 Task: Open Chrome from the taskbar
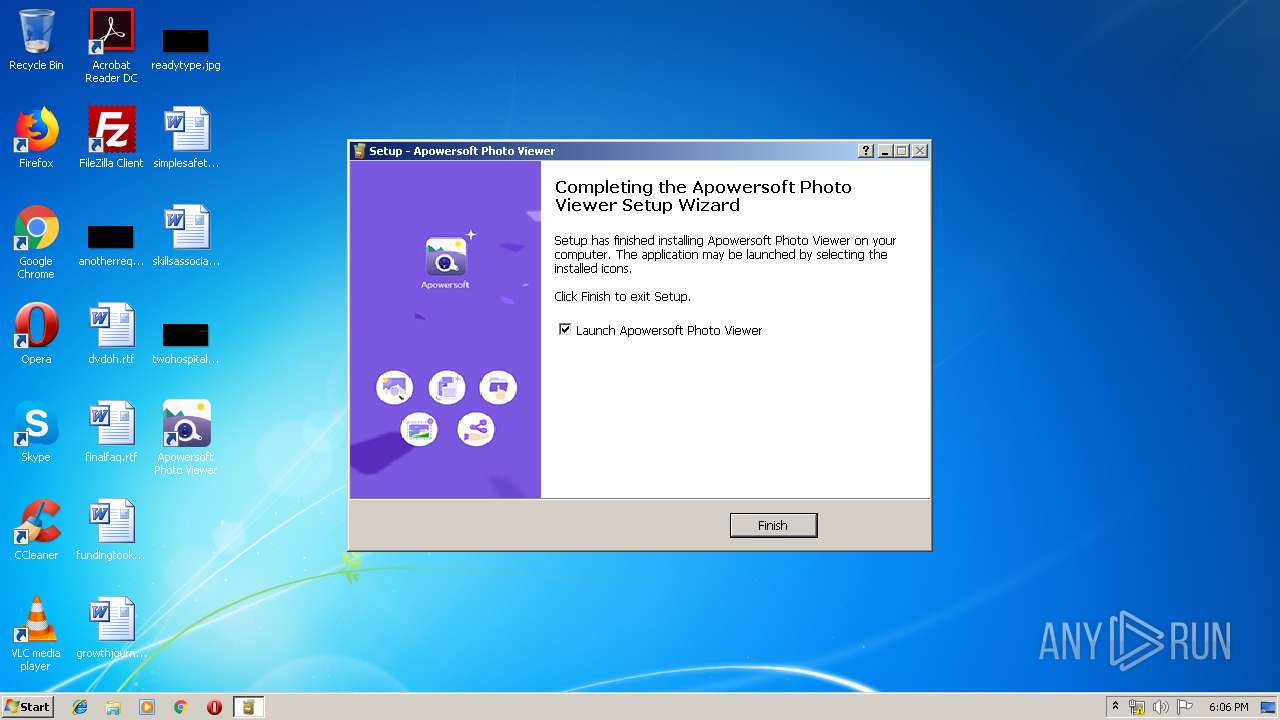[180, 707]
